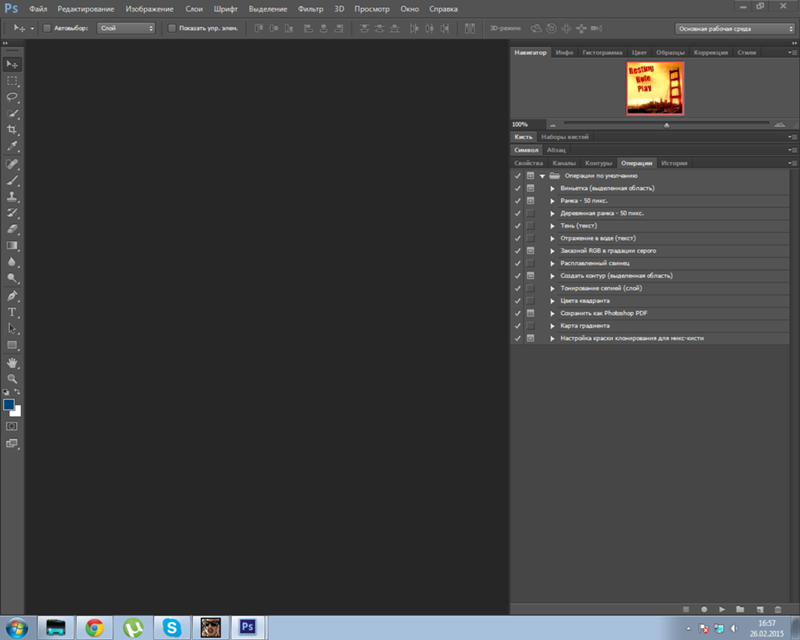Pick the Eyedropper tool
The image size is (800, 640).
coord(13,146)
